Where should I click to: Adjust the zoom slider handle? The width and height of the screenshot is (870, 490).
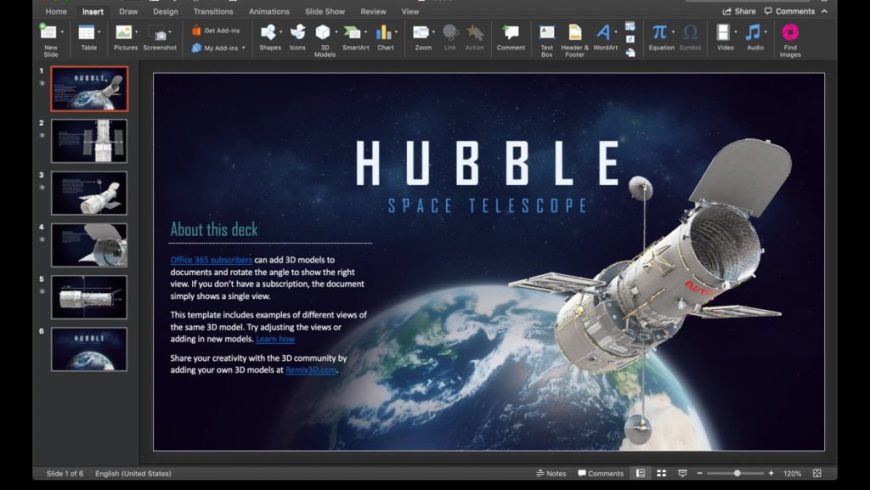click(737, 473)
